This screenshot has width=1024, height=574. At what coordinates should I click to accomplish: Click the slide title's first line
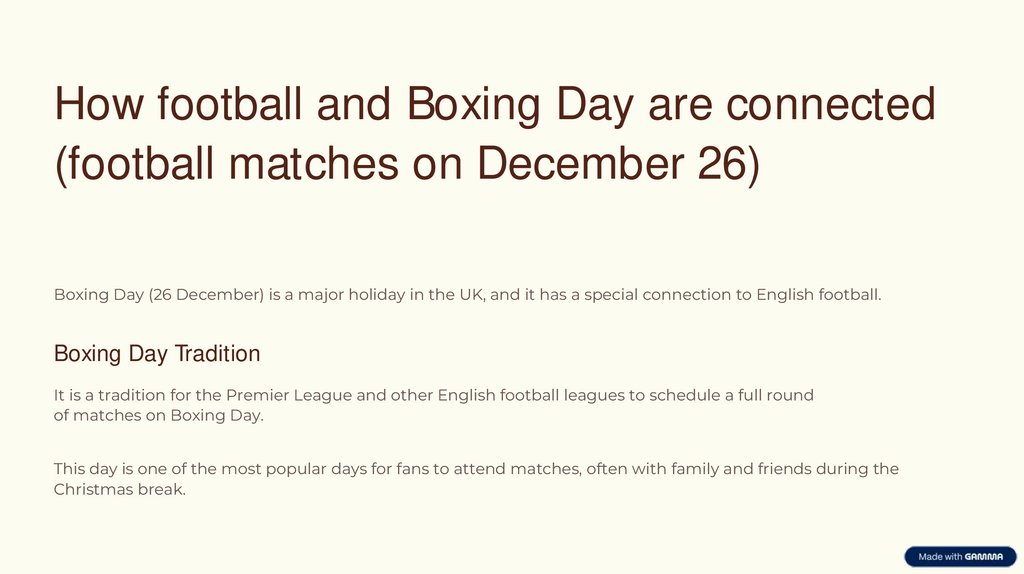(x=494, y=105)
